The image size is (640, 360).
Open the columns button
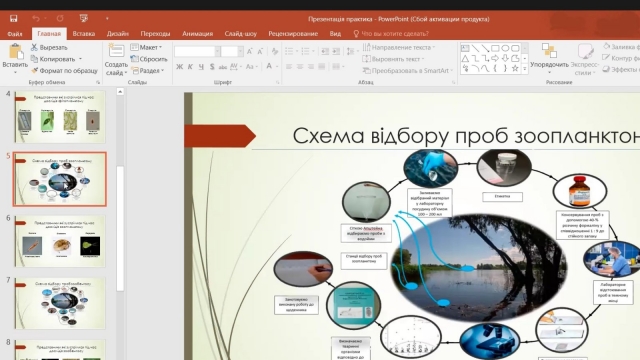(x=338, y=67)
